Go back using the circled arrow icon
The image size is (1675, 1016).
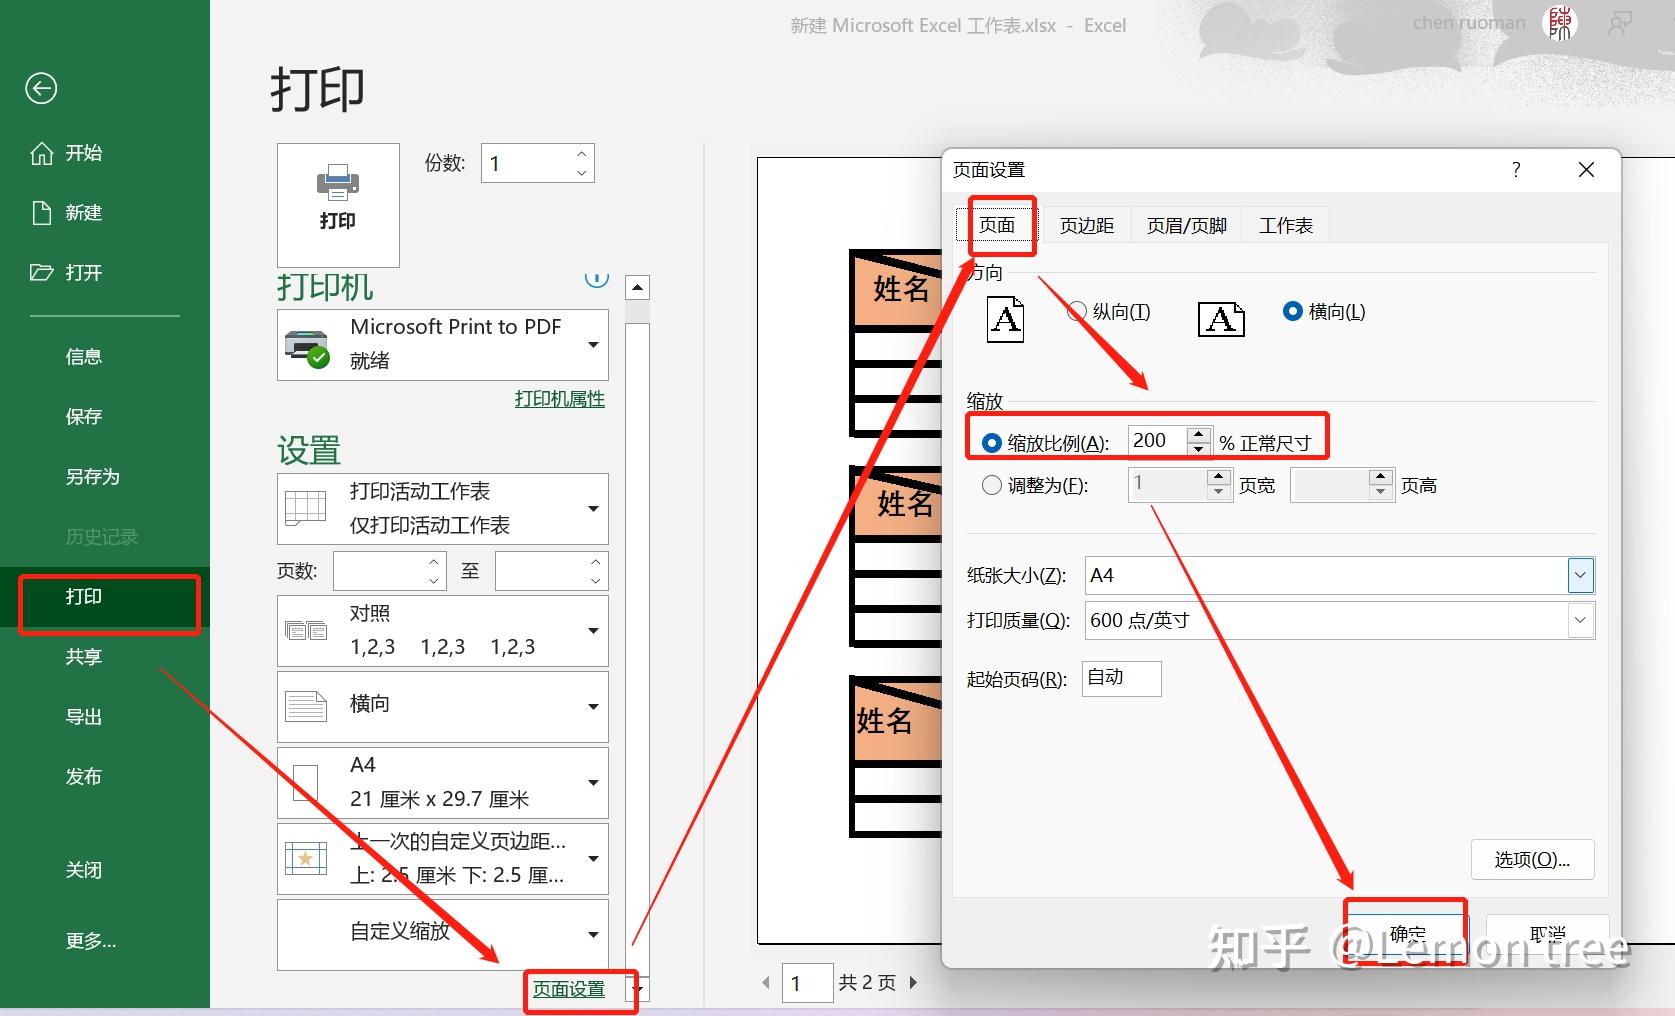(x=41, y=89)
